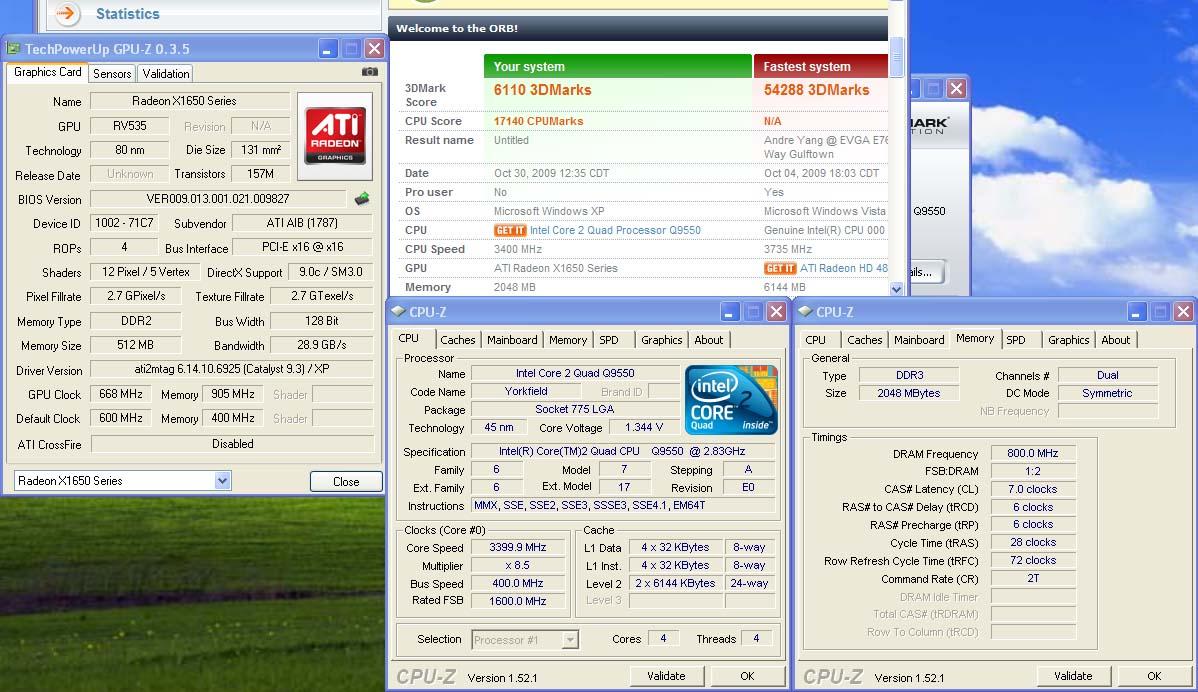Click the left CPU-Z window title icon
This screenshot has width=1198, height=692.
coord(398,312)
